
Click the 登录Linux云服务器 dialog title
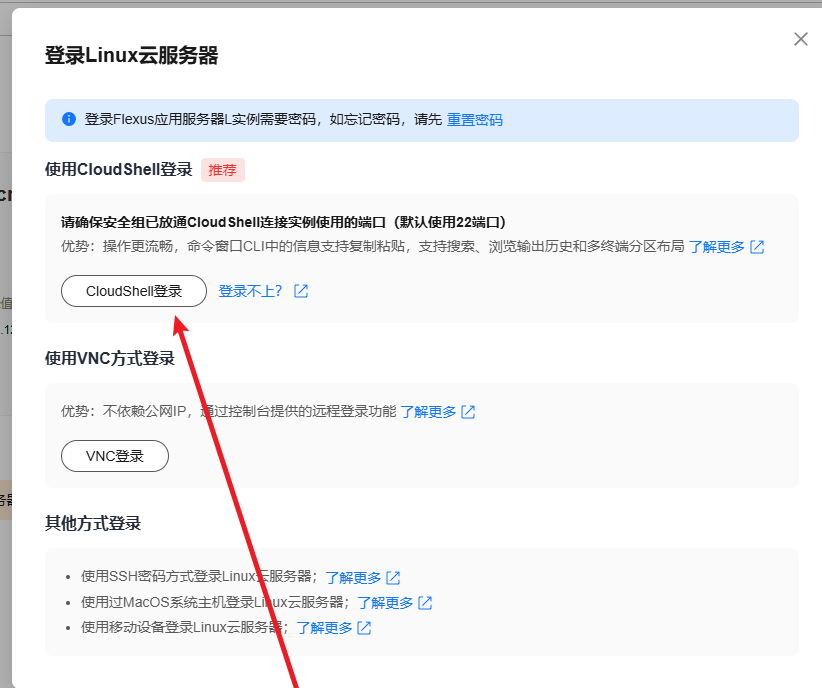click(x=132, y=55)
